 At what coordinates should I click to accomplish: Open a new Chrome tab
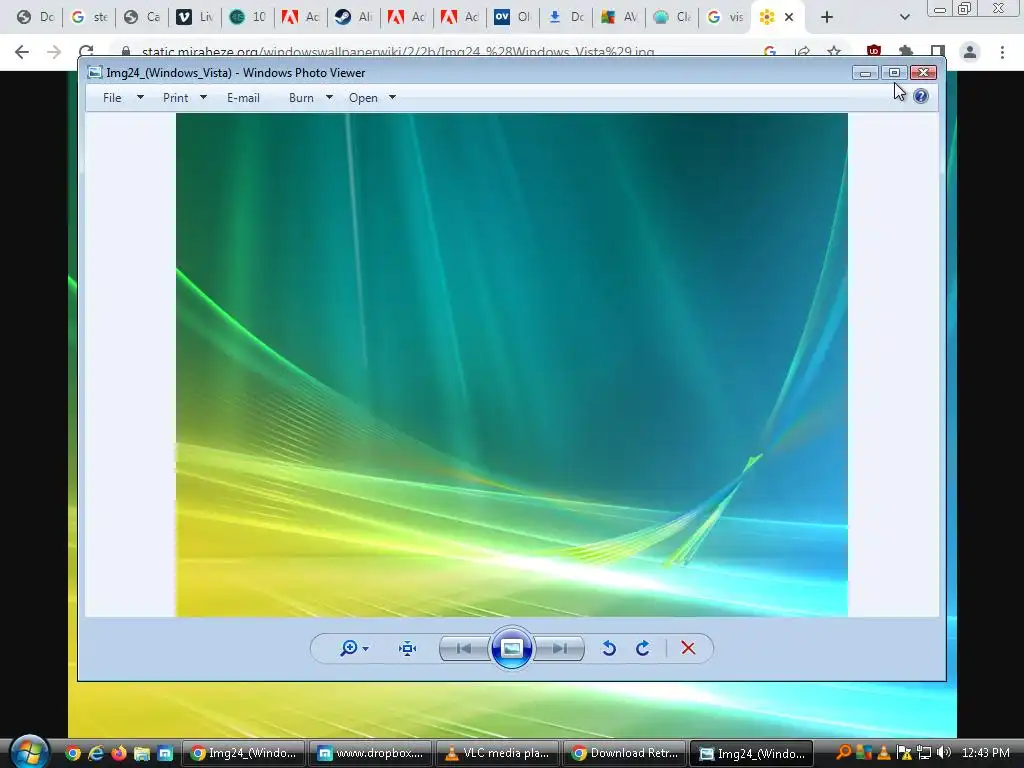pyautogui.click(x=827, y=17)
